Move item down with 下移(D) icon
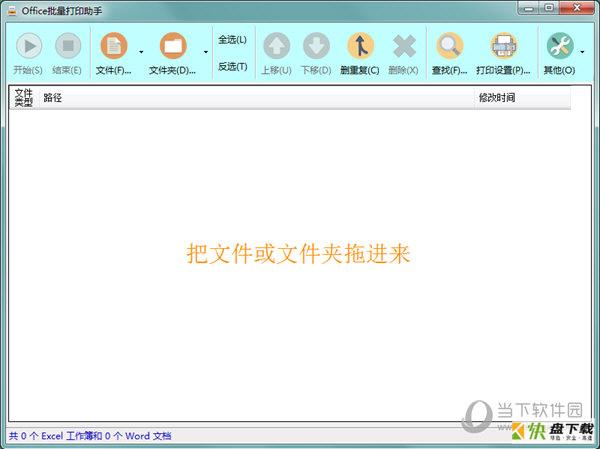Screen dimensions: 600x449 316,46
